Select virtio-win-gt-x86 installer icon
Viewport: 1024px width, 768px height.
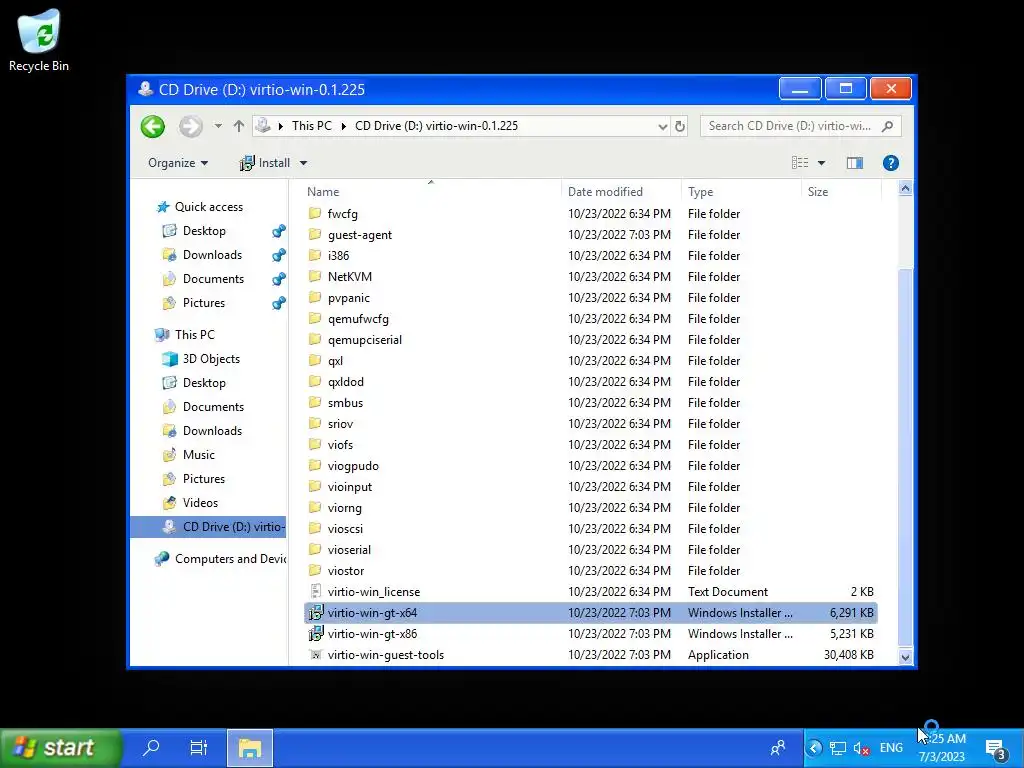tap(315, 633)
